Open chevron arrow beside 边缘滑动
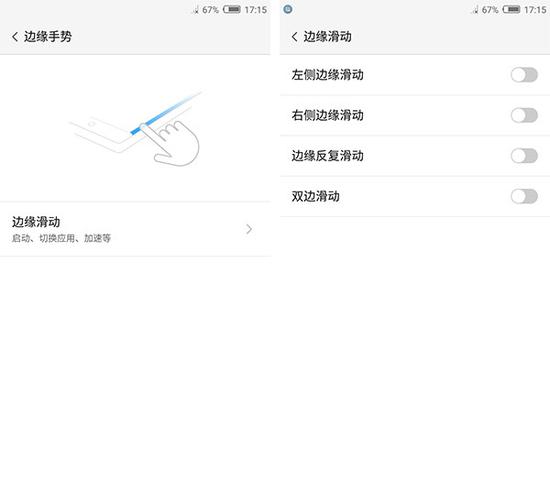This screenshot has height=480, width=550. point(249,229)
